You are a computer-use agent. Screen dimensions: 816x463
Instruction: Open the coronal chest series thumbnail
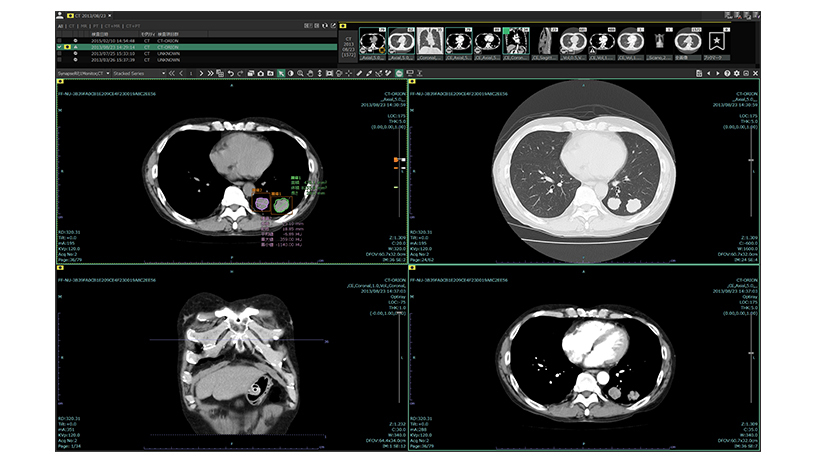[431, 41]
